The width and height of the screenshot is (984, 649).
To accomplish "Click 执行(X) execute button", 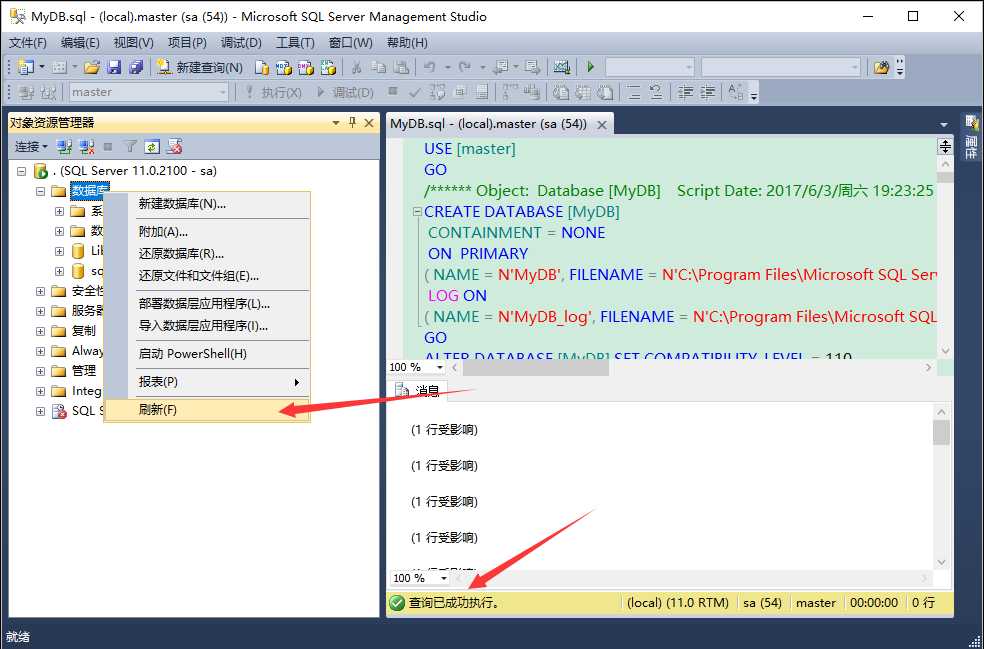I will pyautogui.click(x=274, y=92).
